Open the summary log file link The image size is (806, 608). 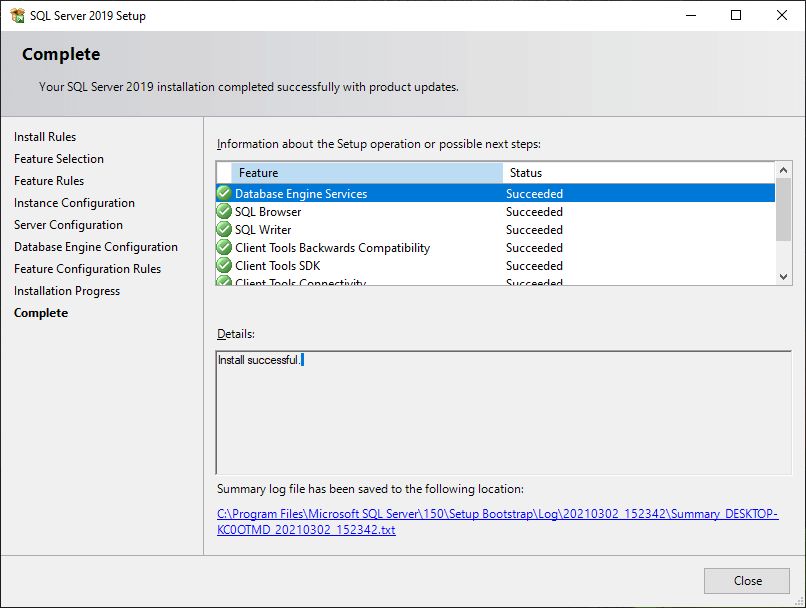tap(498, 522)
